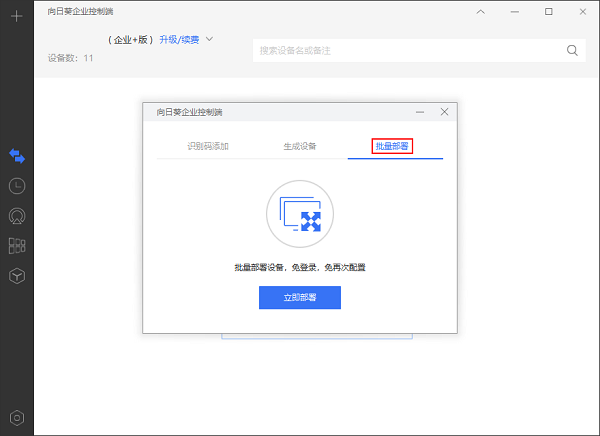Open the screen casting sidebar icon

click(x=16, y=215)
